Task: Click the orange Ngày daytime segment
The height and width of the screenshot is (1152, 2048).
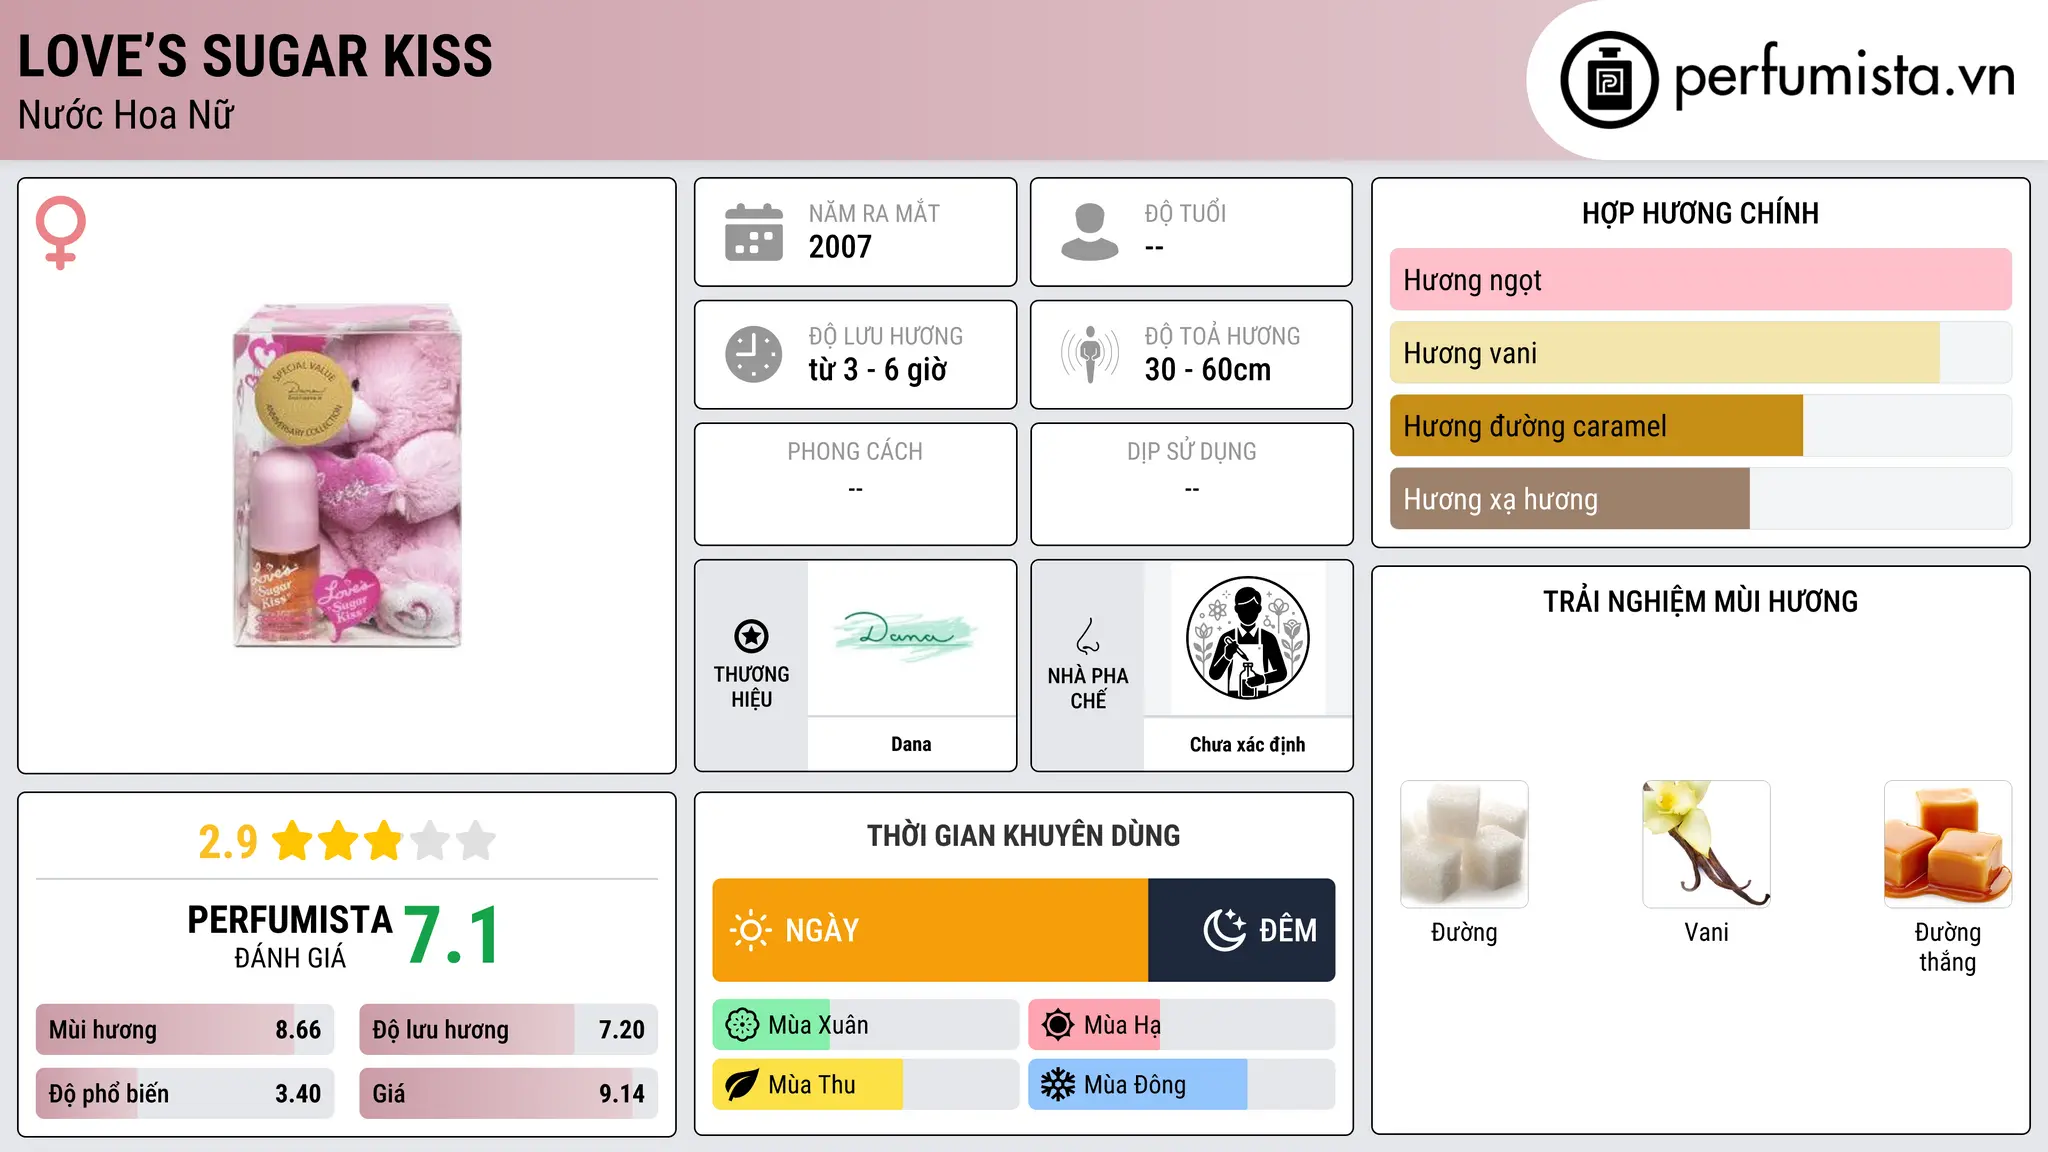Action: point(930,930)
